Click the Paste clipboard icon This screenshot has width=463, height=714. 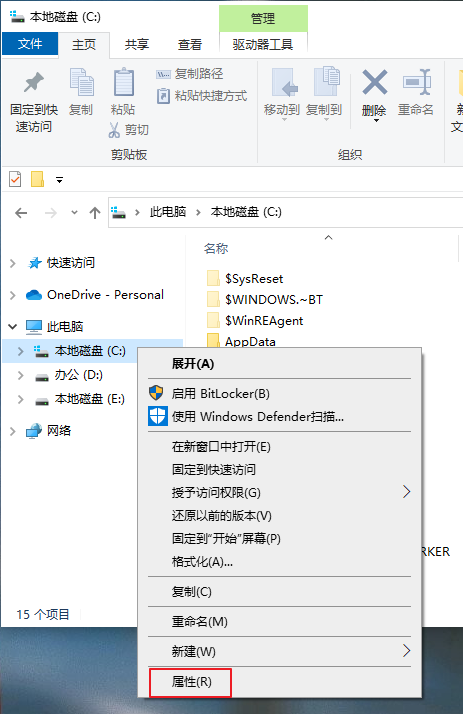123,82
